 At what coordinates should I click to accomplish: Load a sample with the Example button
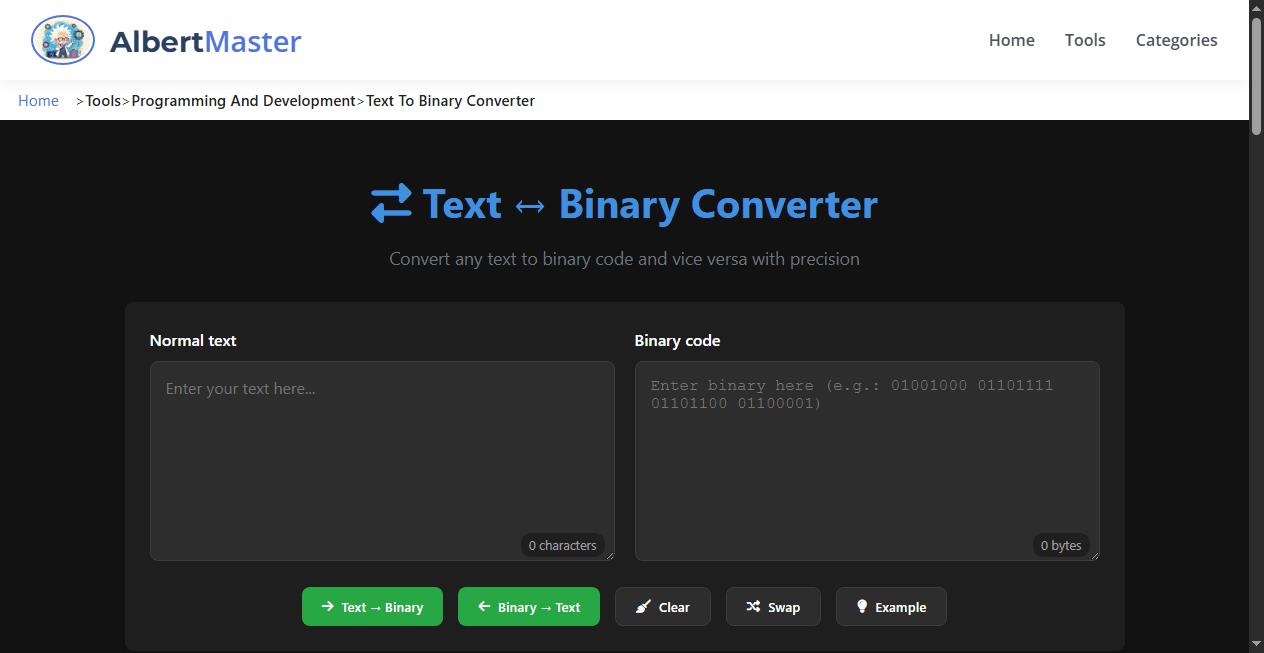point(891,606)
